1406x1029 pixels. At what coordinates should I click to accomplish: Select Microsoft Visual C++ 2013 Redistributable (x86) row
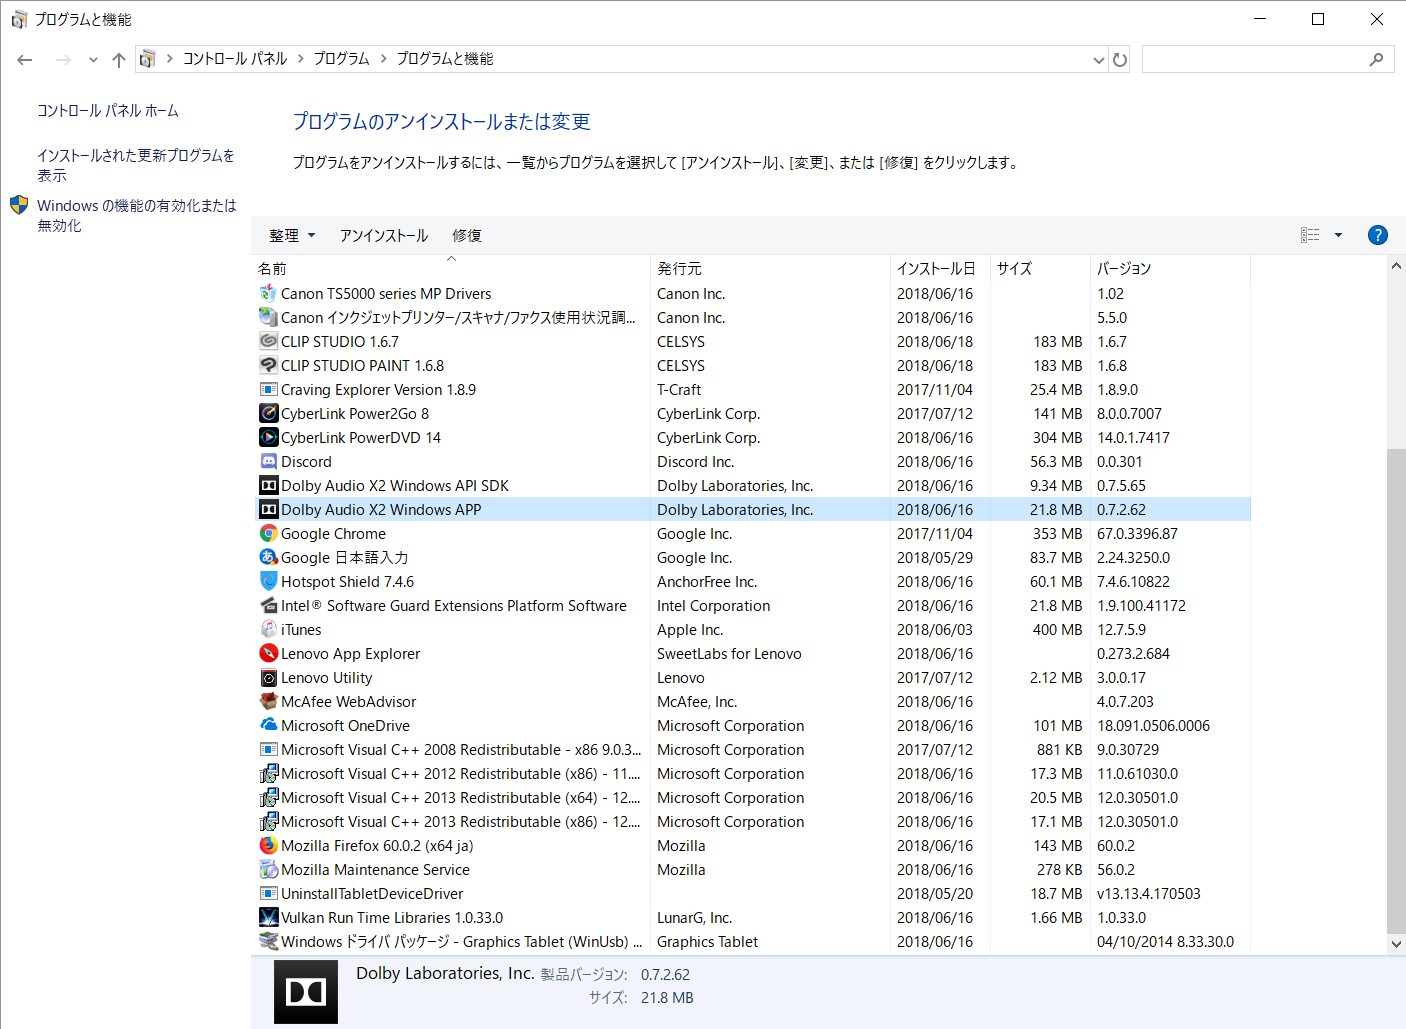(x=751, y=821)
